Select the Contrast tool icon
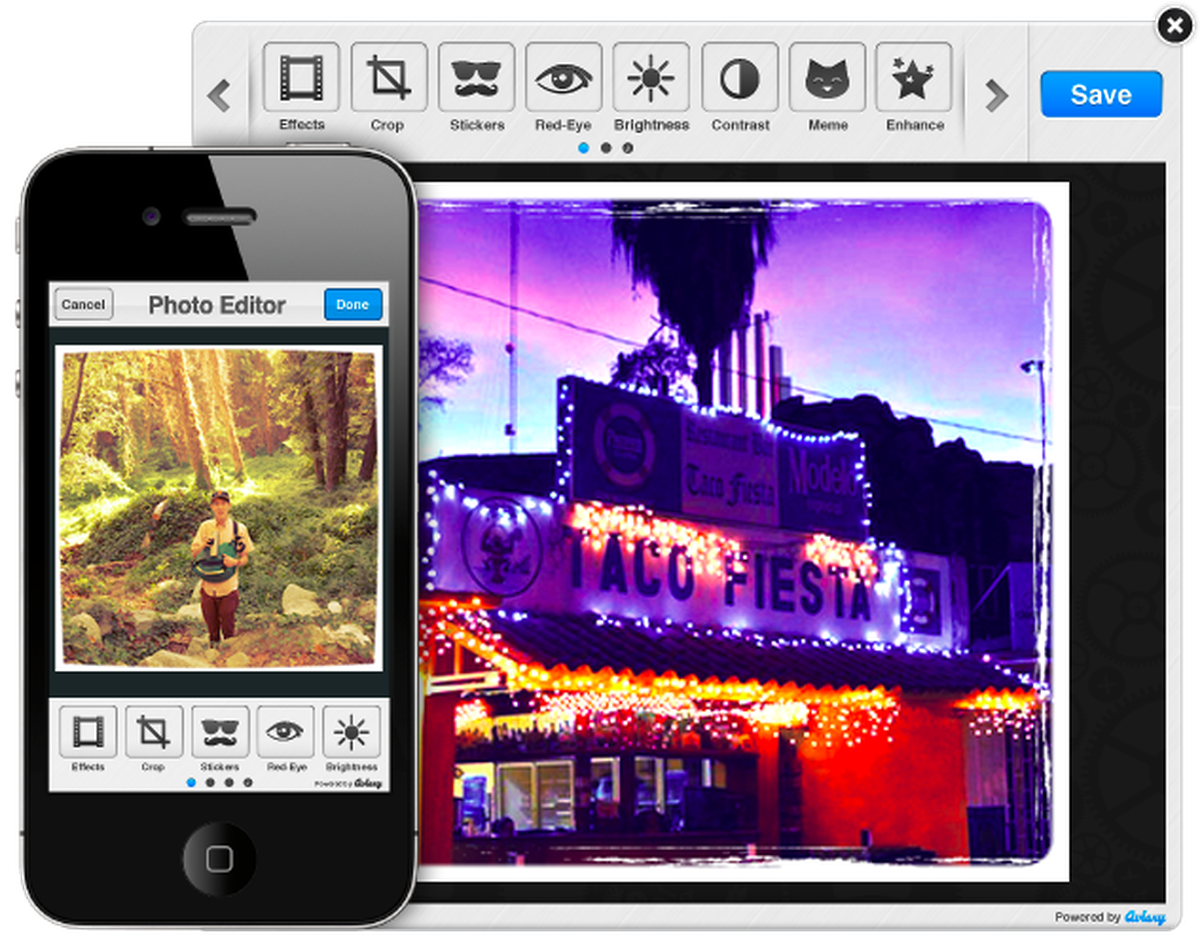The height and width of the screenshot is (952, 1200). [x=740, y=78]
